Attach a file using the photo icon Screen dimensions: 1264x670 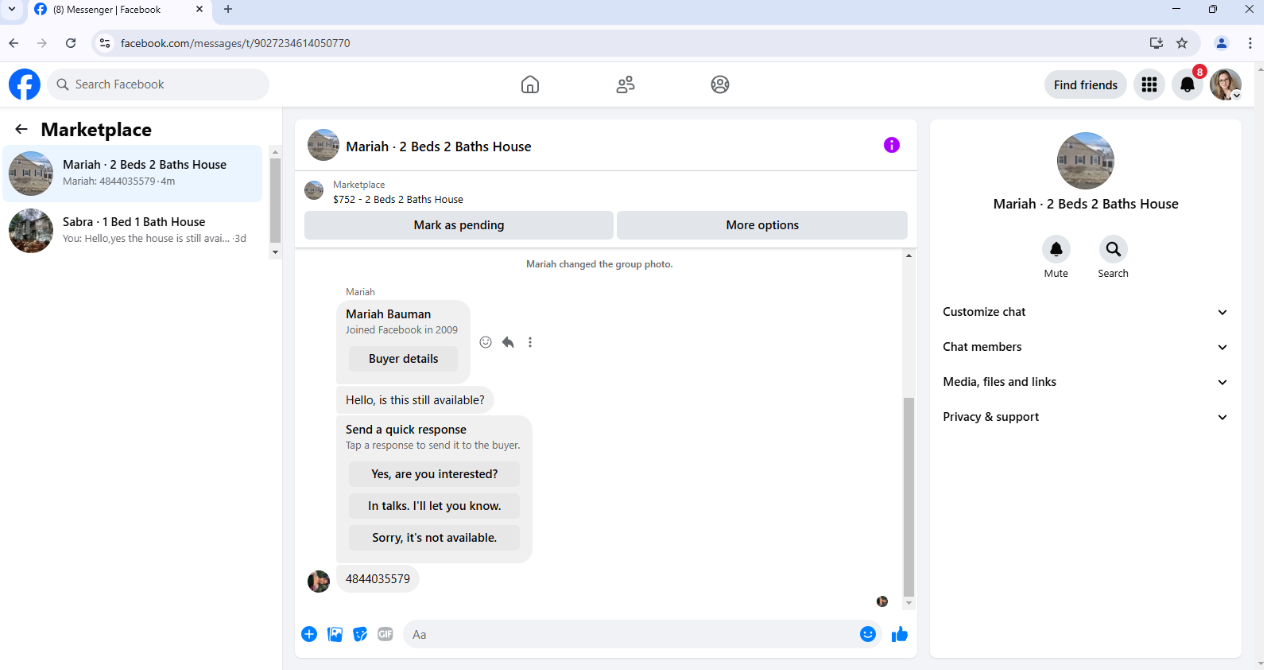[335, 634]
